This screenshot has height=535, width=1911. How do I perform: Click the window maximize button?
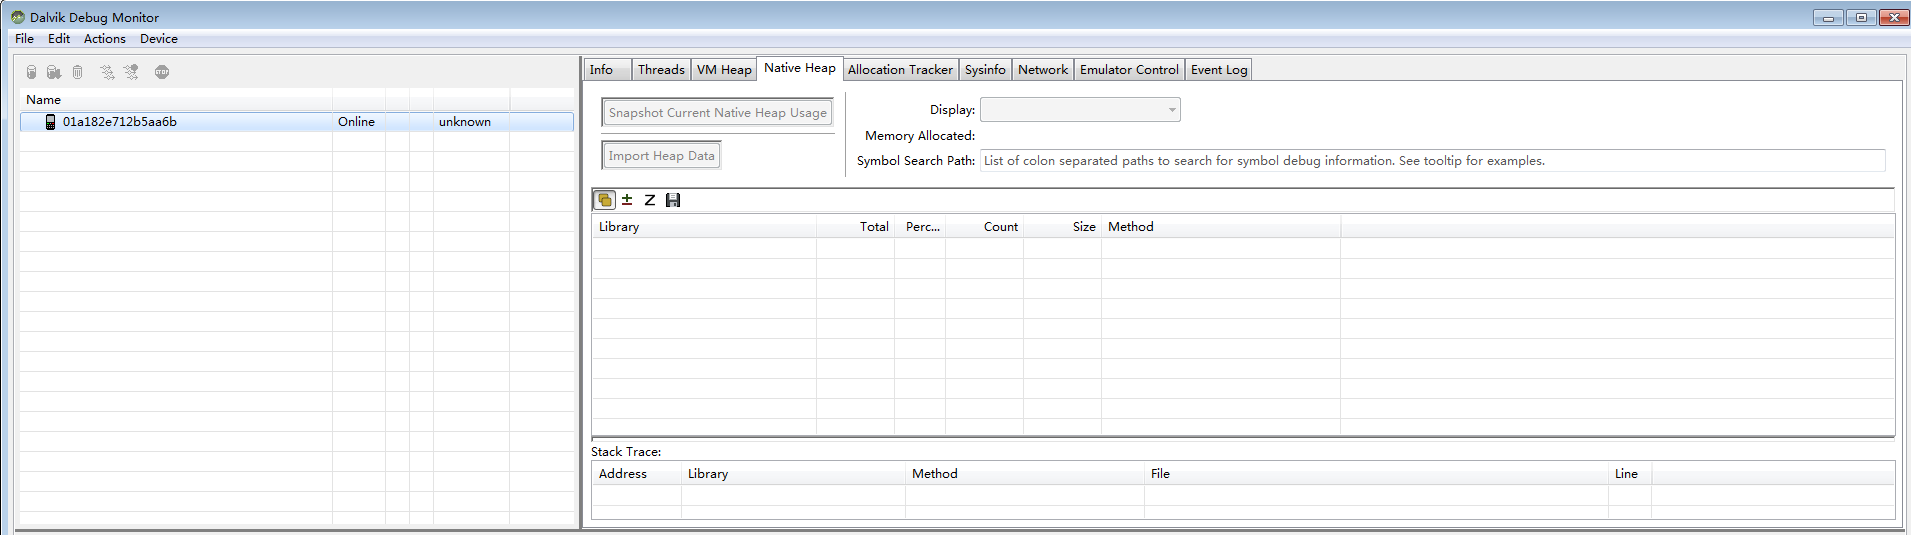1861,17
